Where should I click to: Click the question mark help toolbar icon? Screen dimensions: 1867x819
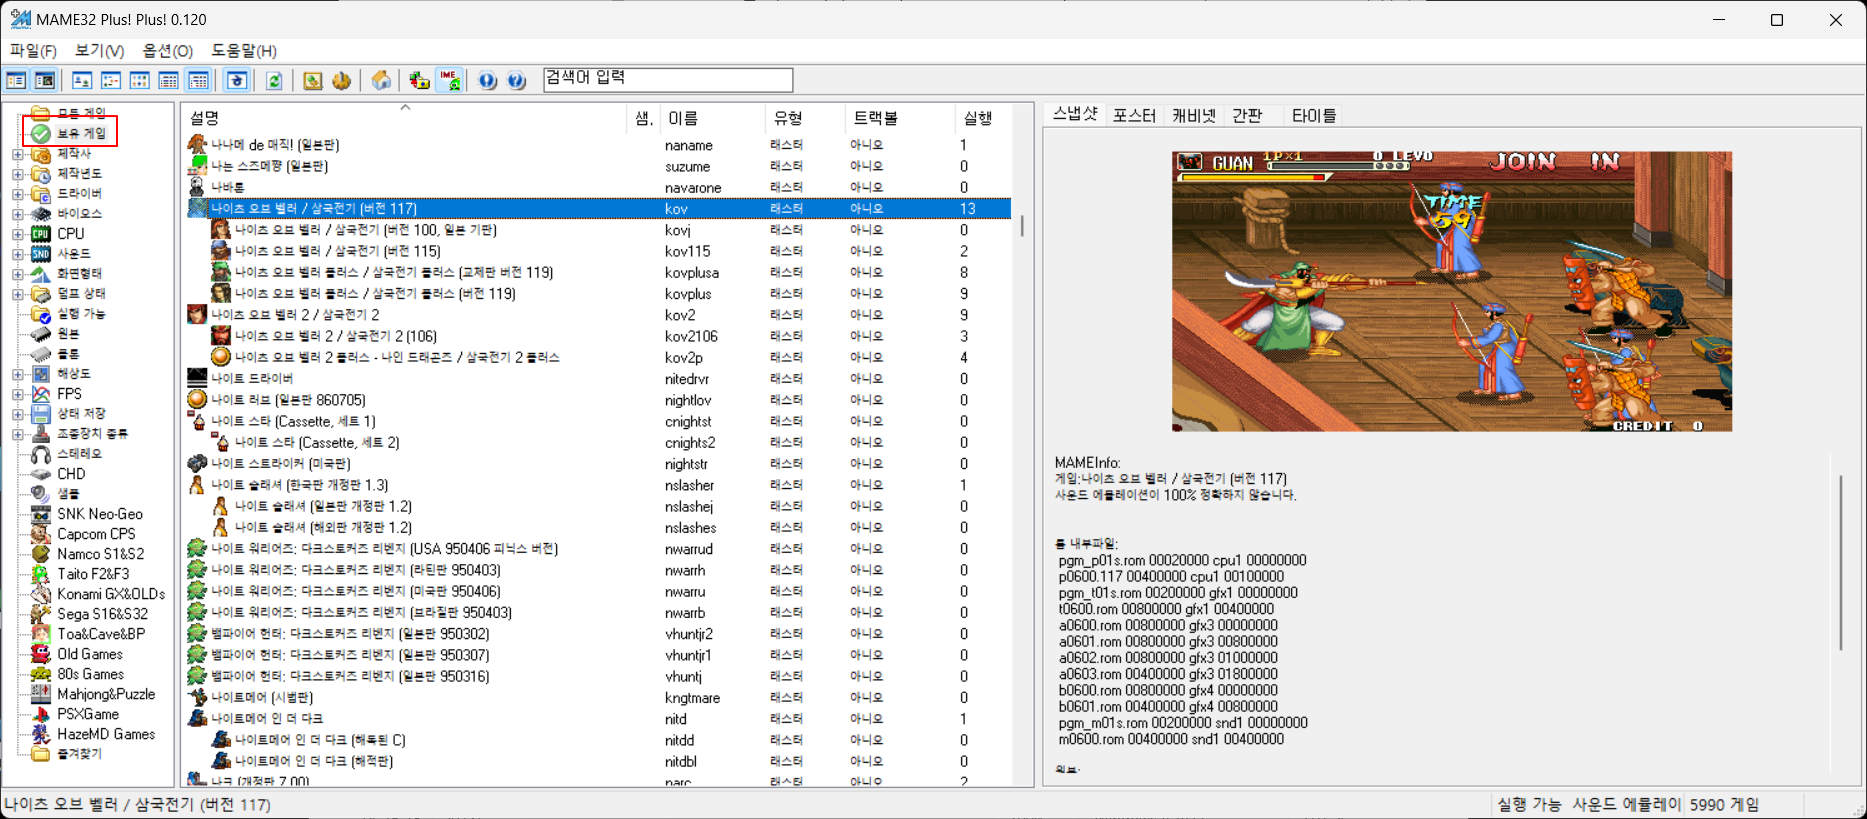coord(516,81)
